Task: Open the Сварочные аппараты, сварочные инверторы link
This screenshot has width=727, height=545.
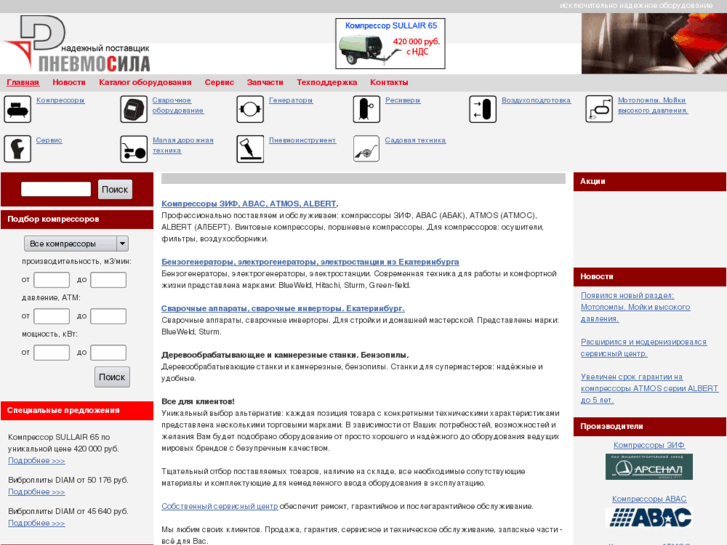Action: pos(283,308)
